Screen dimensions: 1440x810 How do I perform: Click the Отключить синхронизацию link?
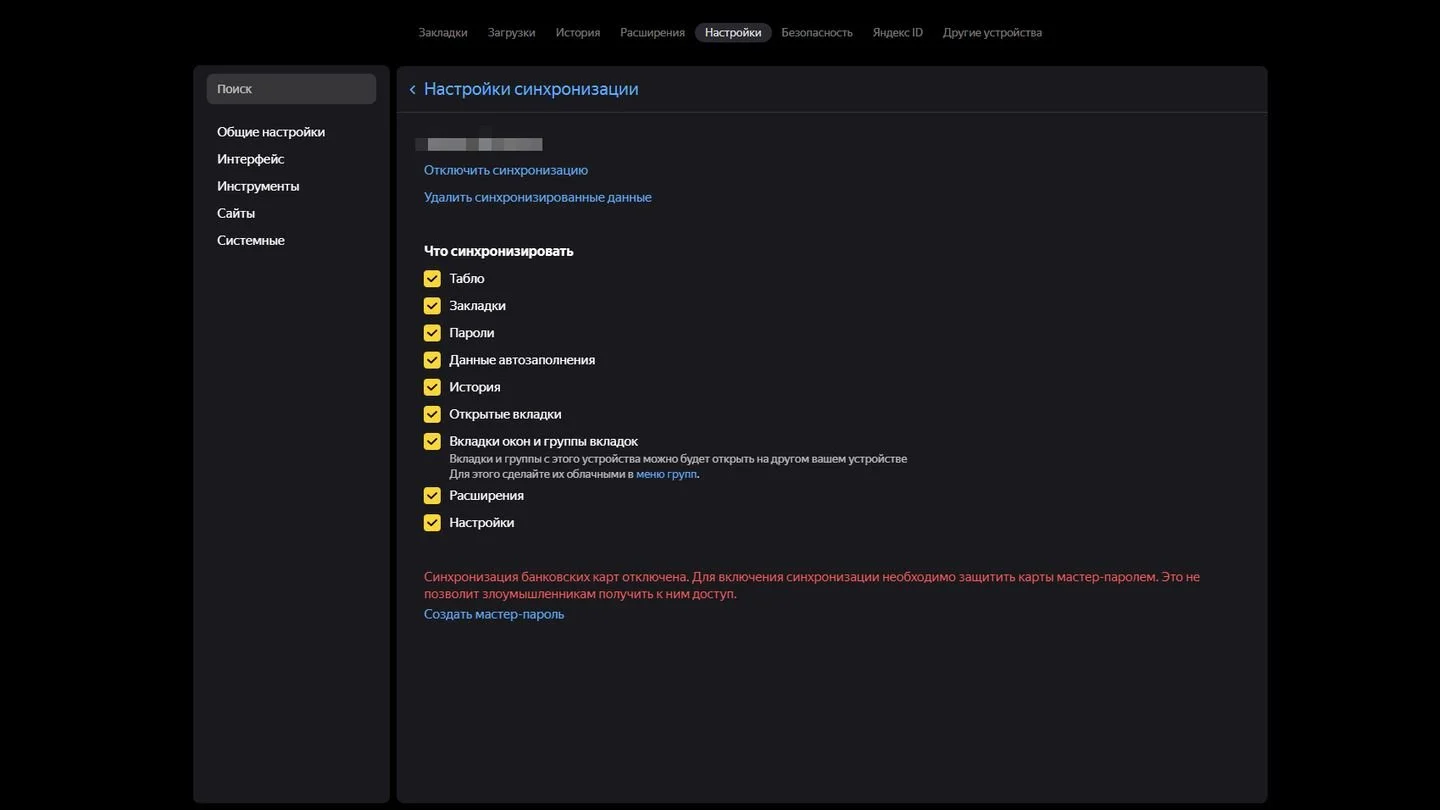coord(506,170)
